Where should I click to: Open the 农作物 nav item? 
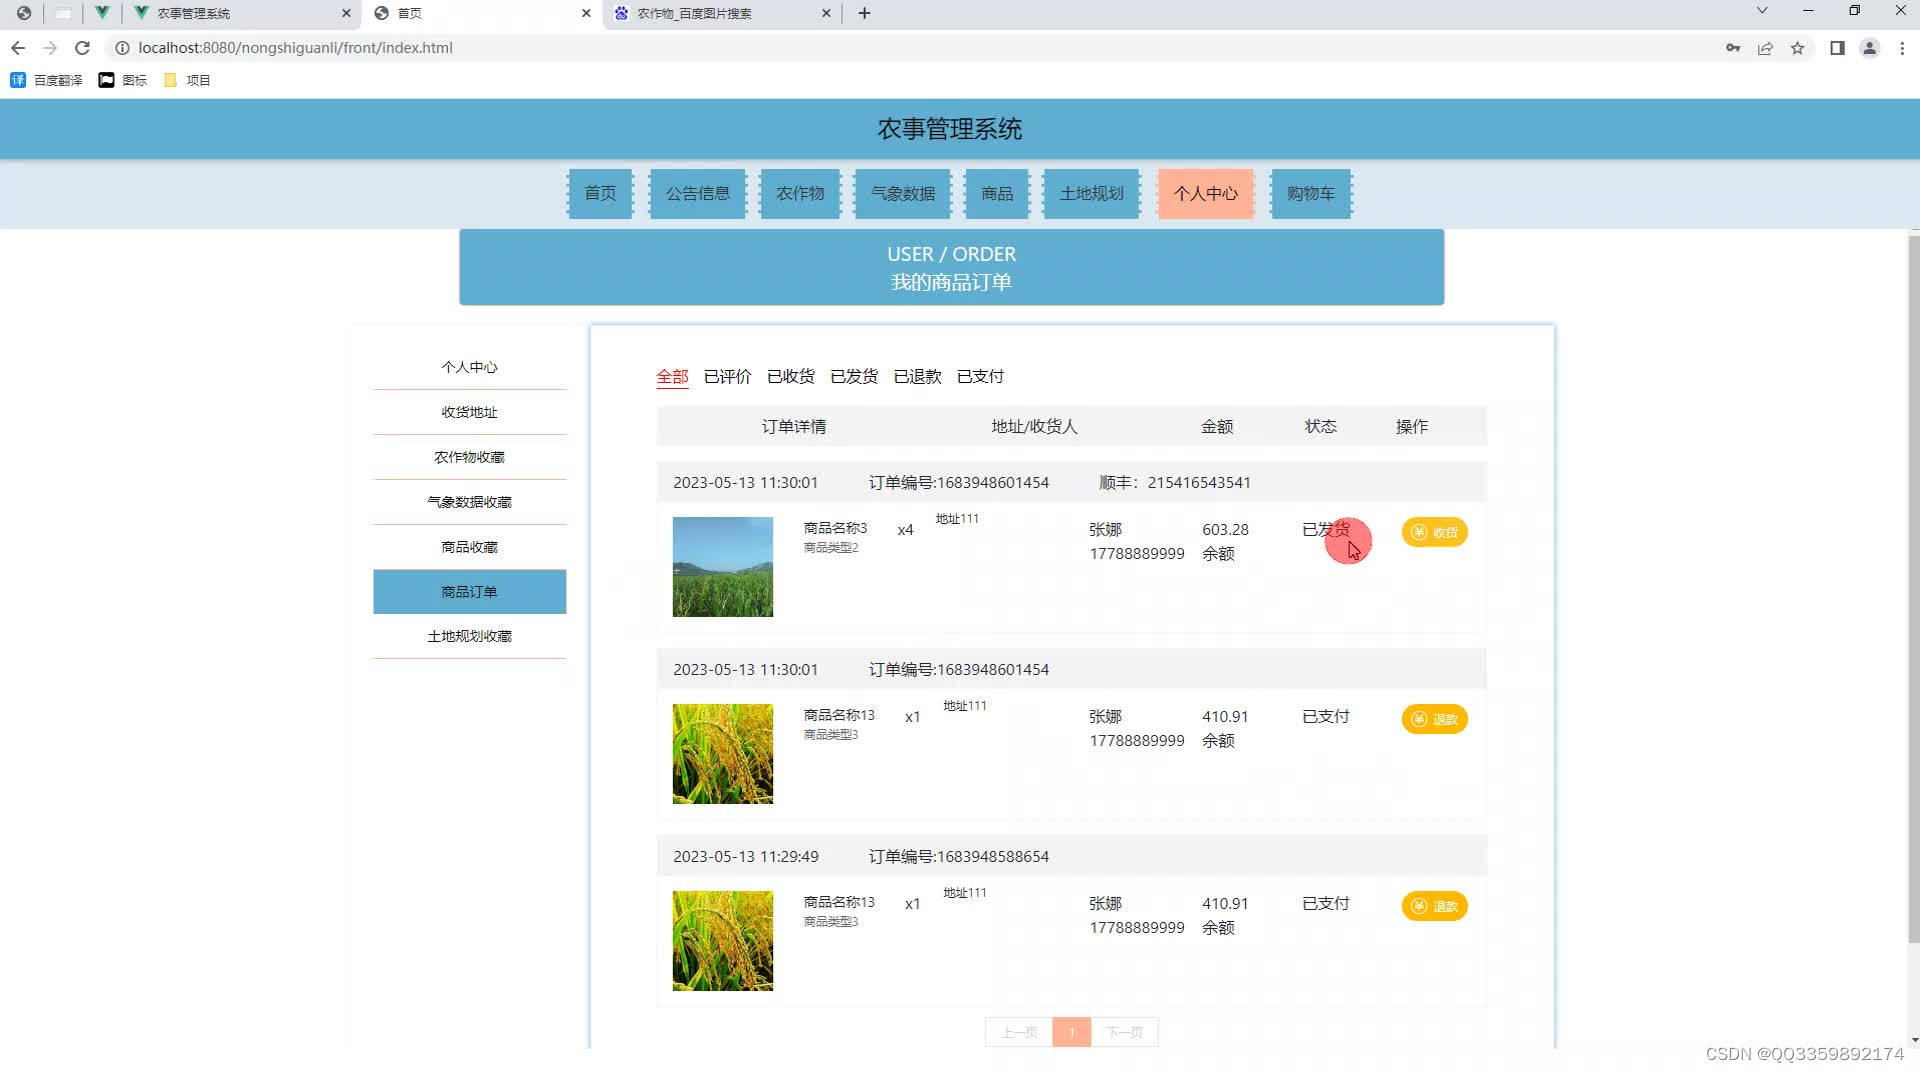(800, 193)
